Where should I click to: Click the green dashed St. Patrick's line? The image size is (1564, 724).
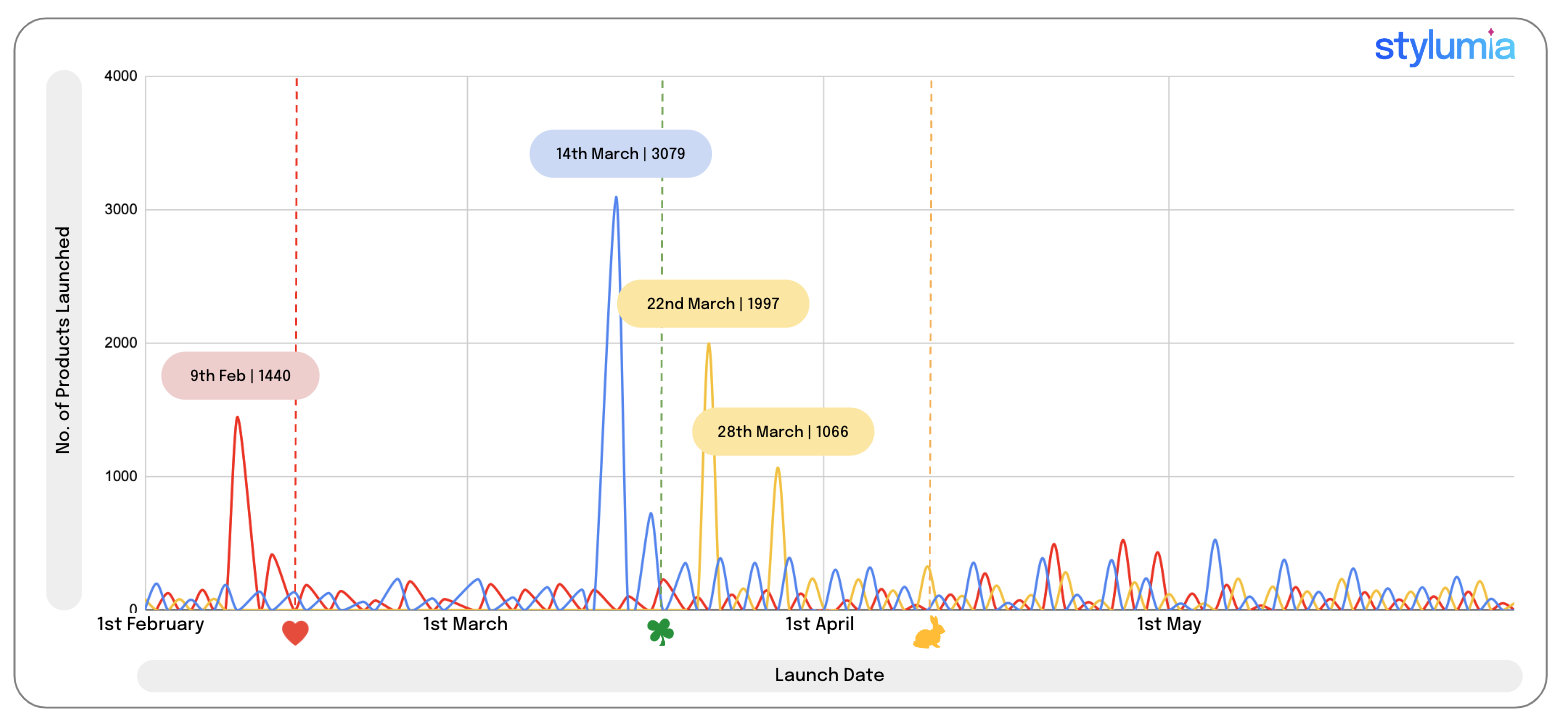pyautogui.click(x=662, y=250)
